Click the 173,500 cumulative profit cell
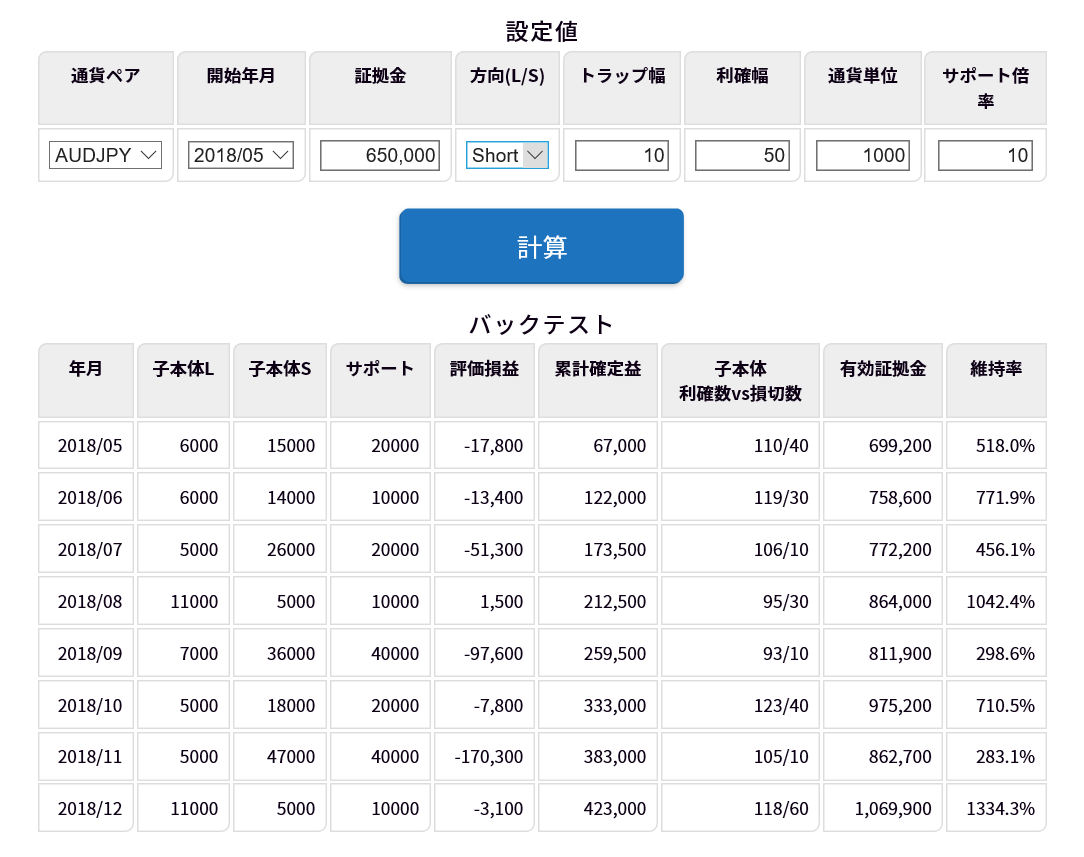Image resolution: width=1084 pixels, height=857 pixels. click(x=598, y=549)
